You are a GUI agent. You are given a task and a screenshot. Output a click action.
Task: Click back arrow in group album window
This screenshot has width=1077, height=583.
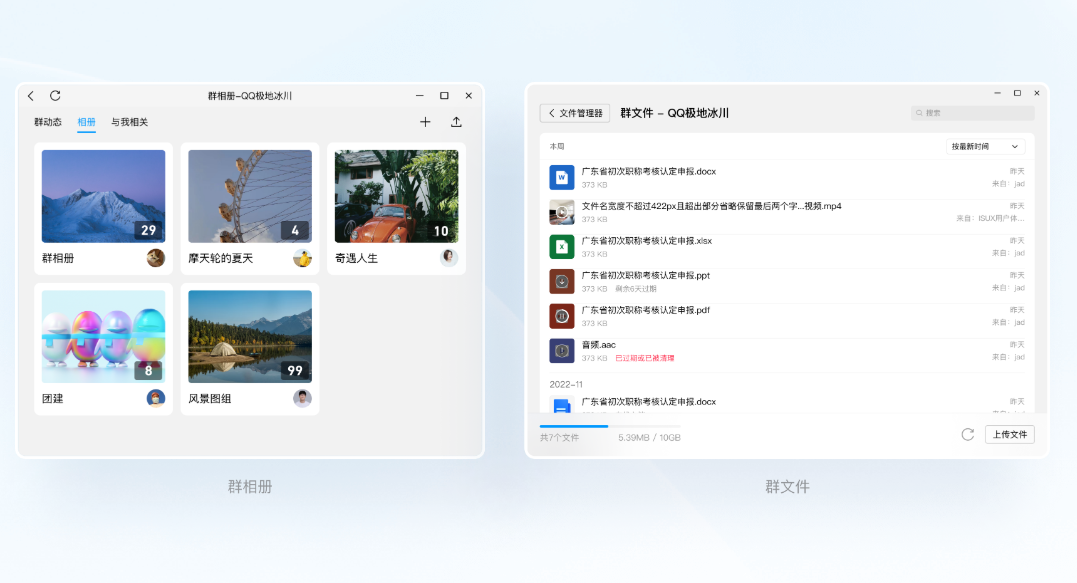(x=31, y=96)
